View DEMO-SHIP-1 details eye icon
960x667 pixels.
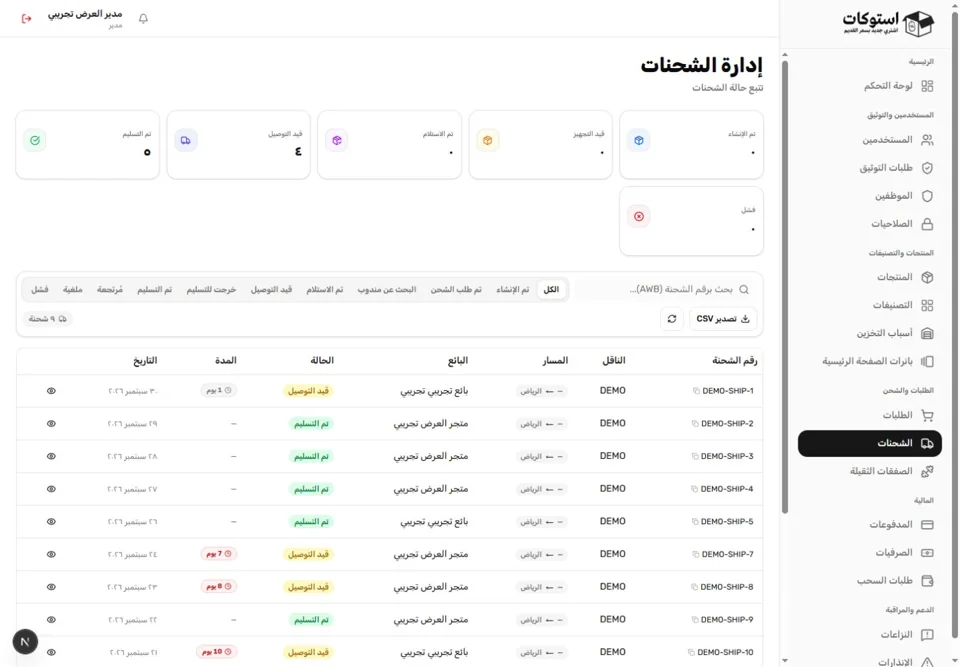[x=51, y=391]
